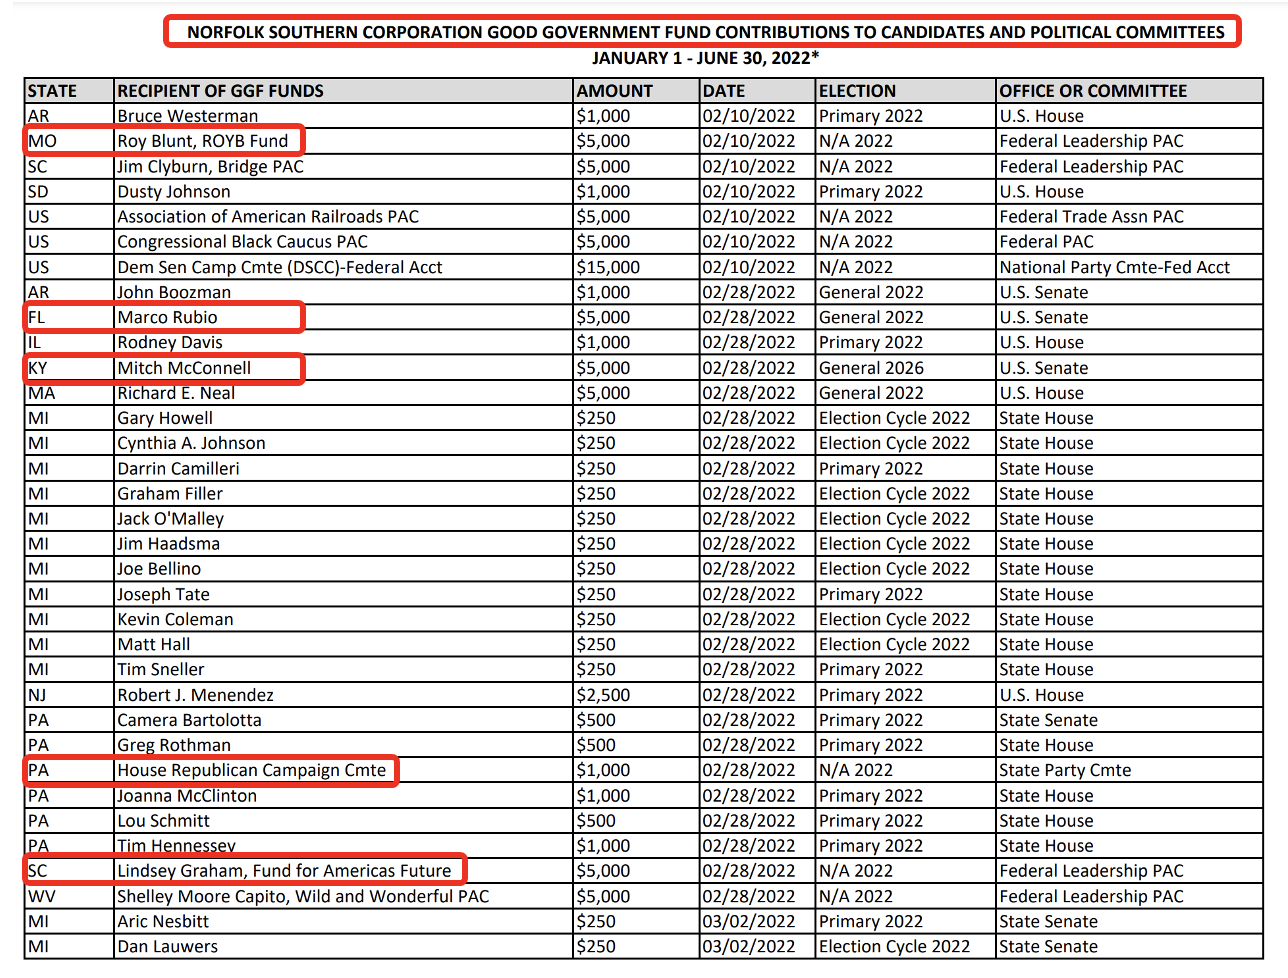Select the 'JANUARY 1 - JUNE 30, 2022*' subtitle
Screen dimensions: 1288x978
pyautogui.click(x=705, y=58)
